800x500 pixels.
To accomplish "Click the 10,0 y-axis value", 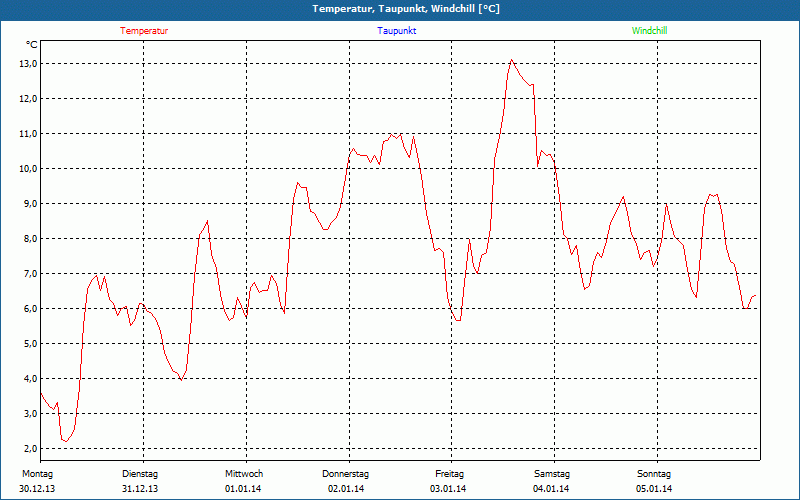I will click(29, 169).
